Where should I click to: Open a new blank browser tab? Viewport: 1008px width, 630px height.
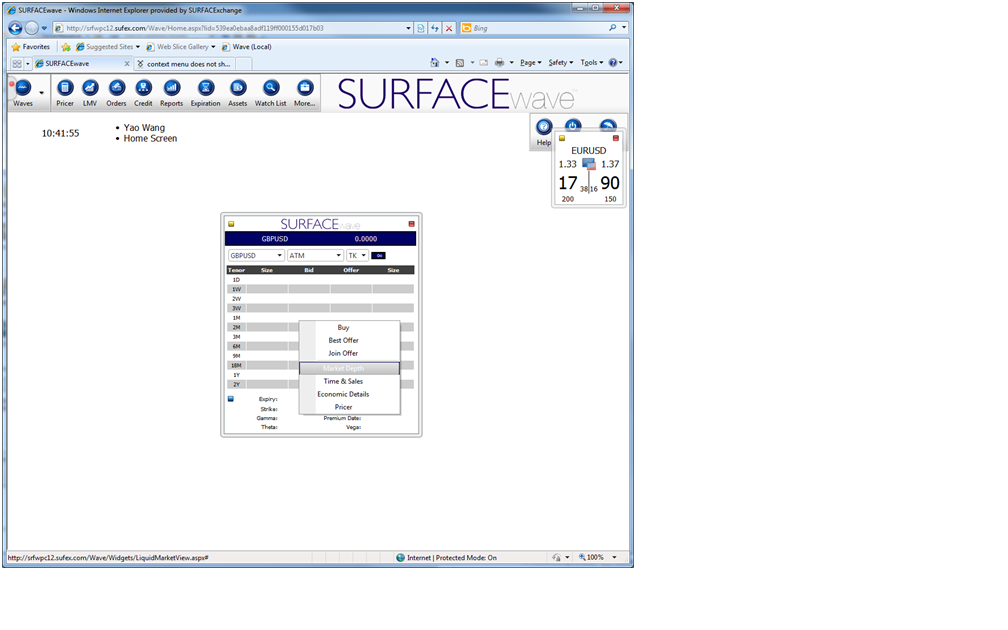[x=244, y=64]
